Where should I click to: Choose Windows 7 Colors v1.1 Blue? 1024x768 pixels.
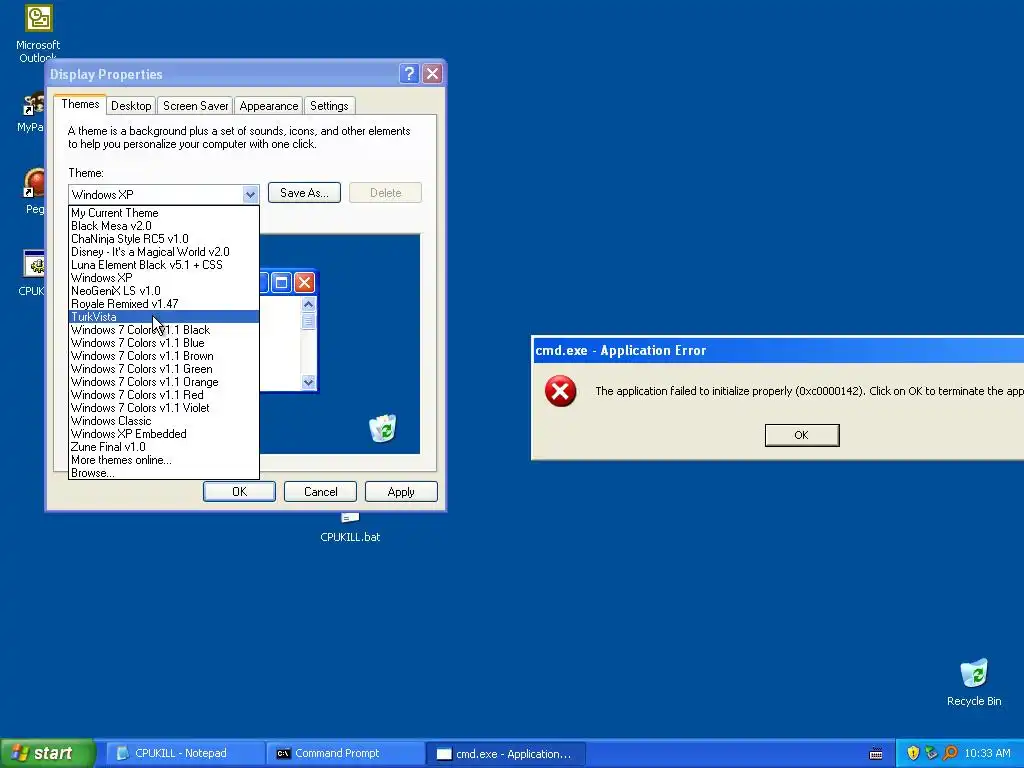click(x=164, y=343)
